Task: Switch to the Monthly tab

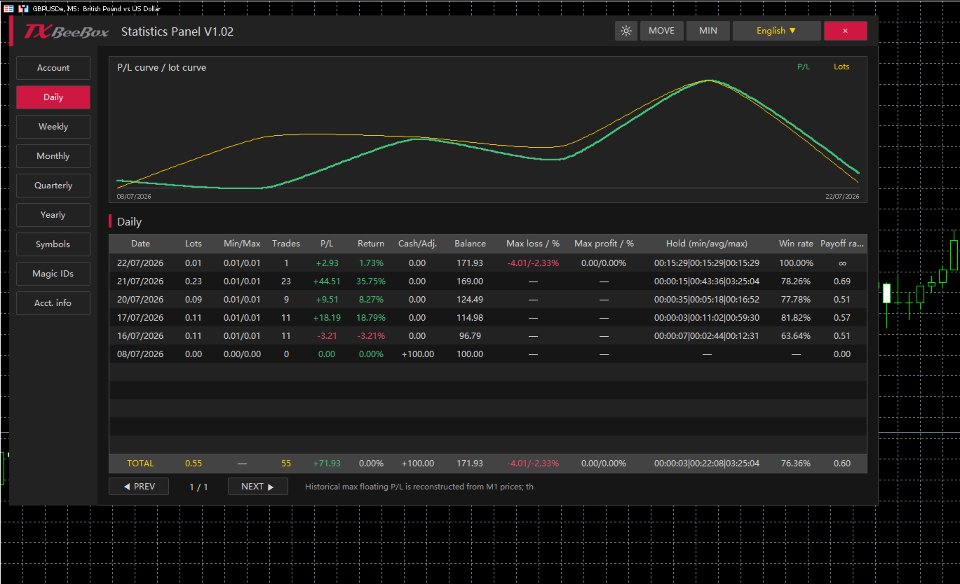Action: coord(53,156)
